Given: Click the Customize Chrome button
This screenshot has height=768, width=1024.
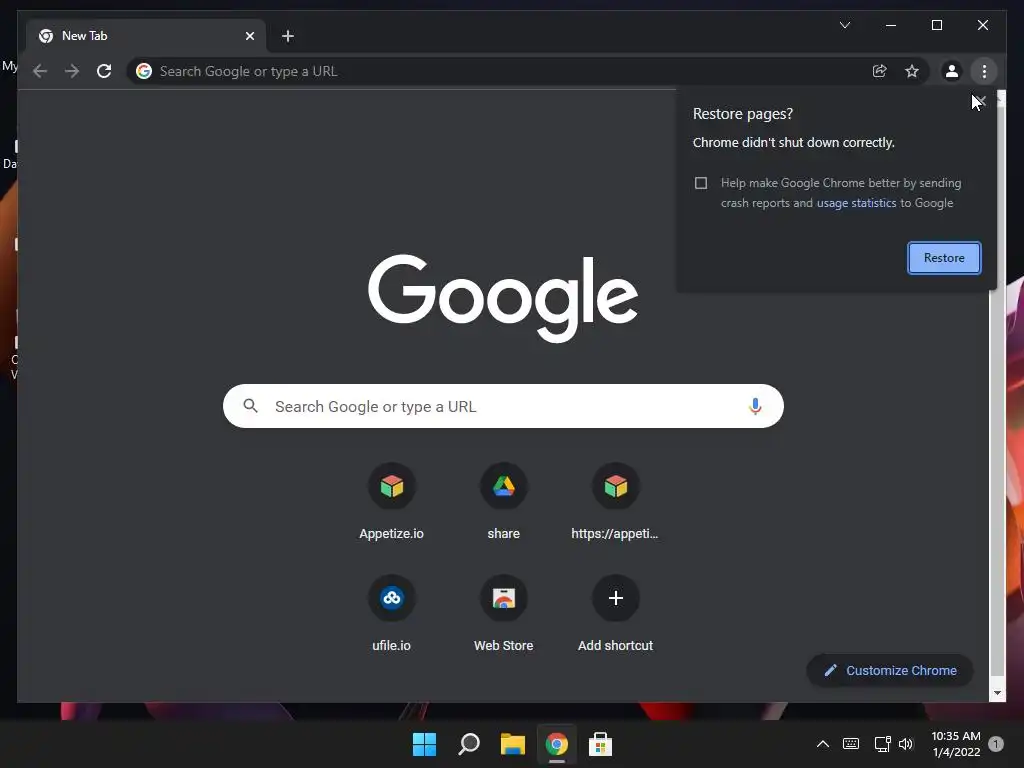Looking at the screenshot, I should pos(889,670).
